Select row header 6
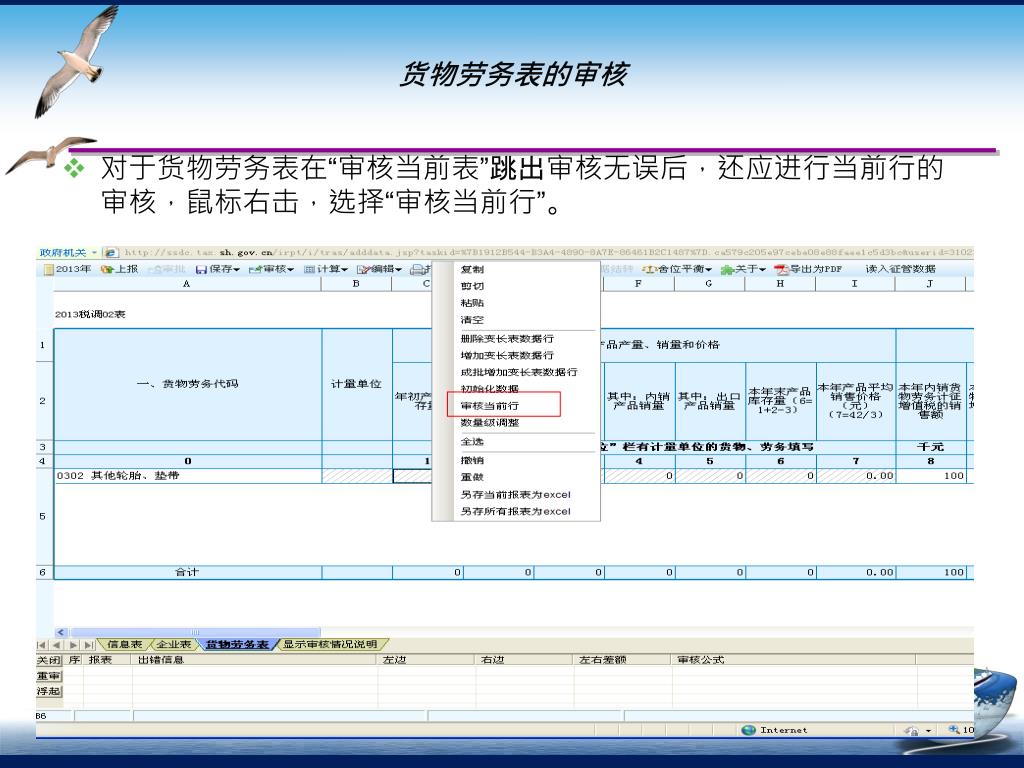Viewport: 1024px width, 768px height. pos(44,572)
